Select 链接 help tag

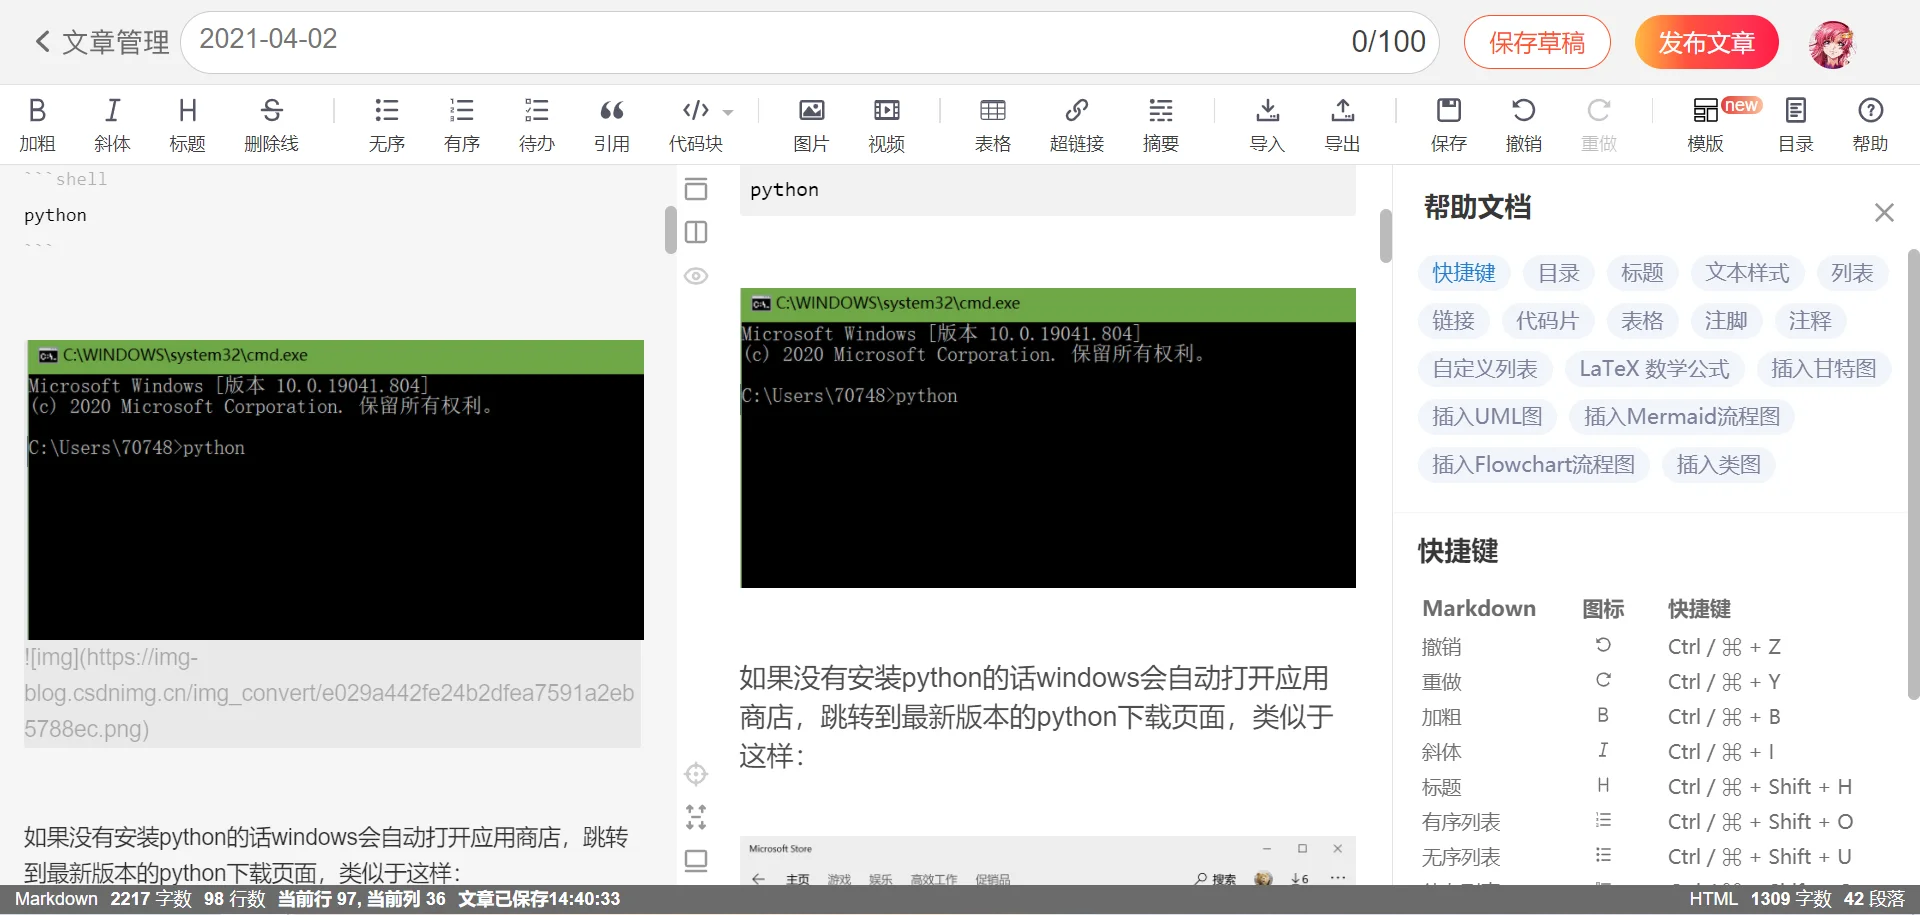1453,320
